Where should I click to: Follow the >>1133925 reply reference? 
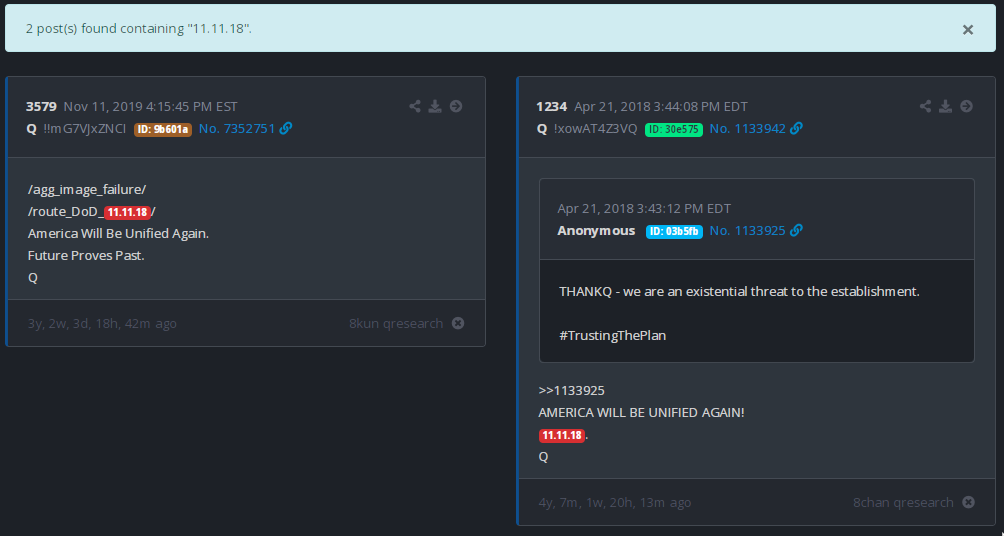tap(571, 391)
